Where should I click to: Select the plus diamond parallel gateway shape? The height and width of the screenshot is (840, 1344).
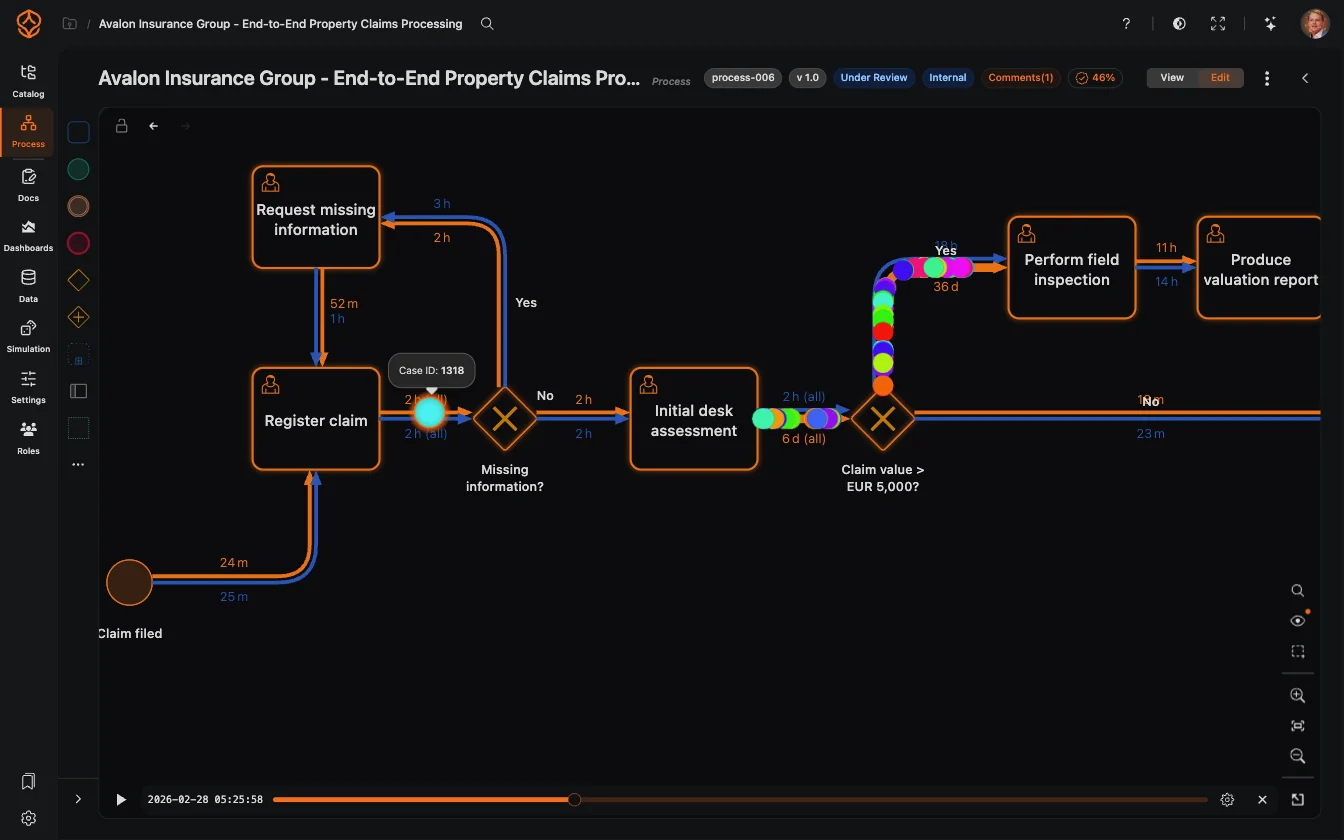[78, 317]
